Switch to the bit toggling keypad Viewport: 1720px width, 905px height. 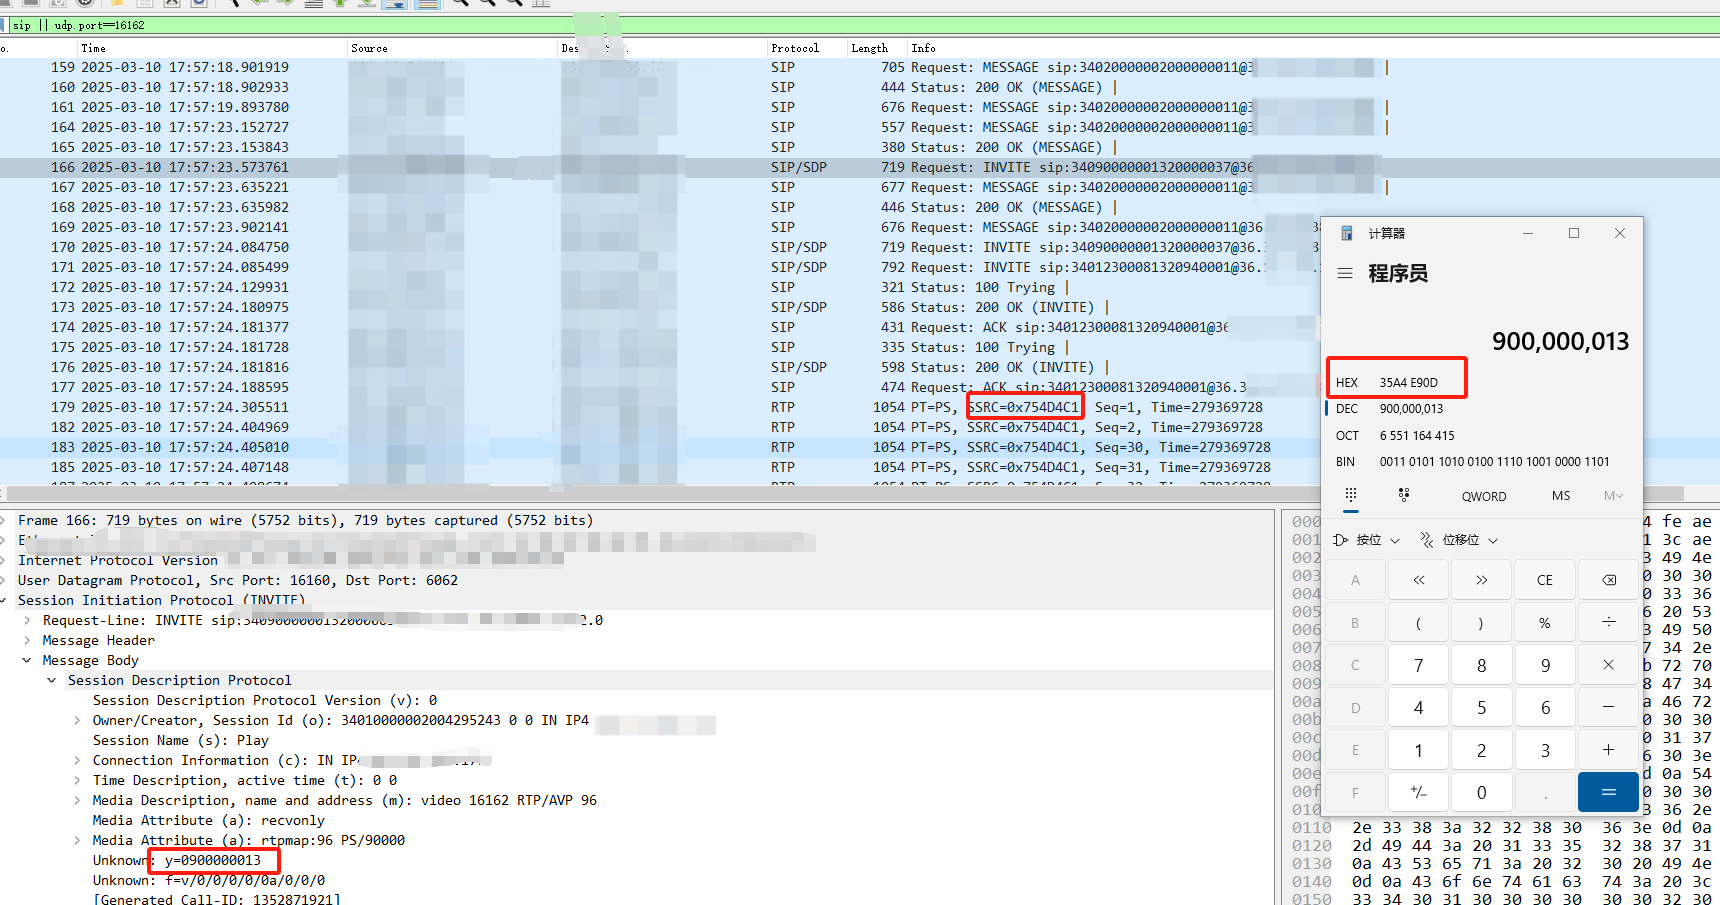pos(1404,495)
